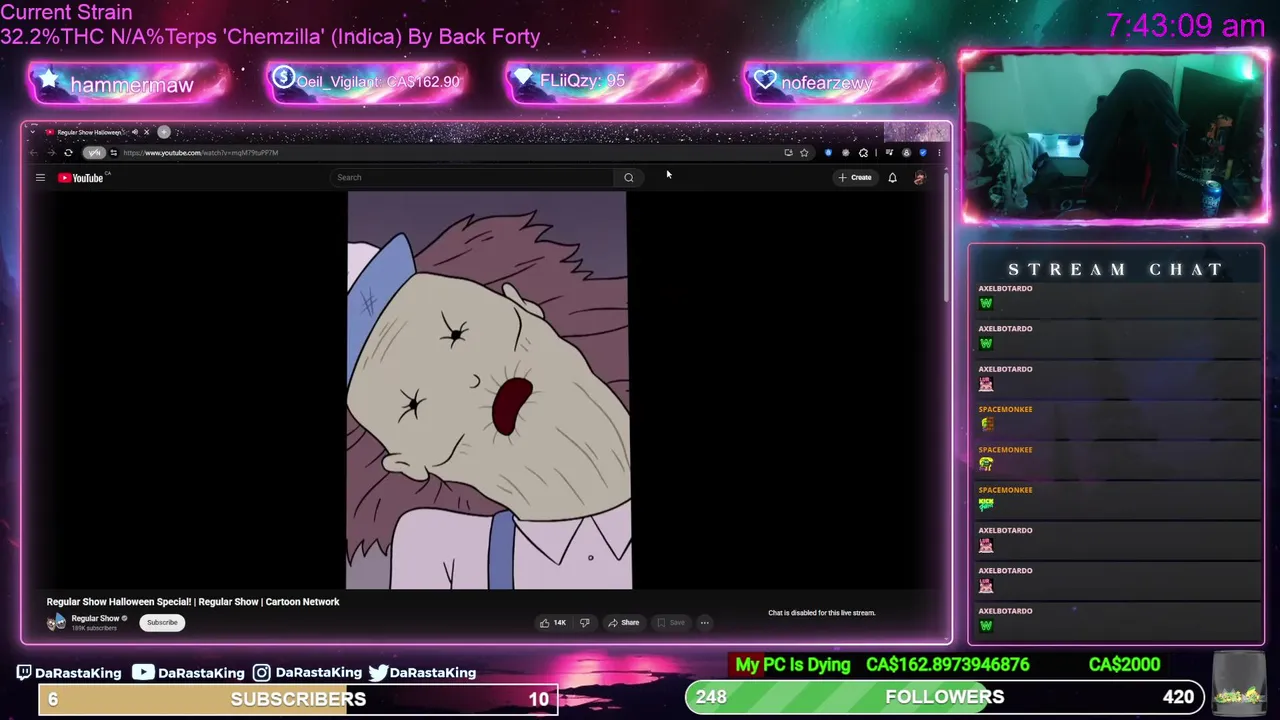Open the Regular Show channel name link

click(95, 618)
